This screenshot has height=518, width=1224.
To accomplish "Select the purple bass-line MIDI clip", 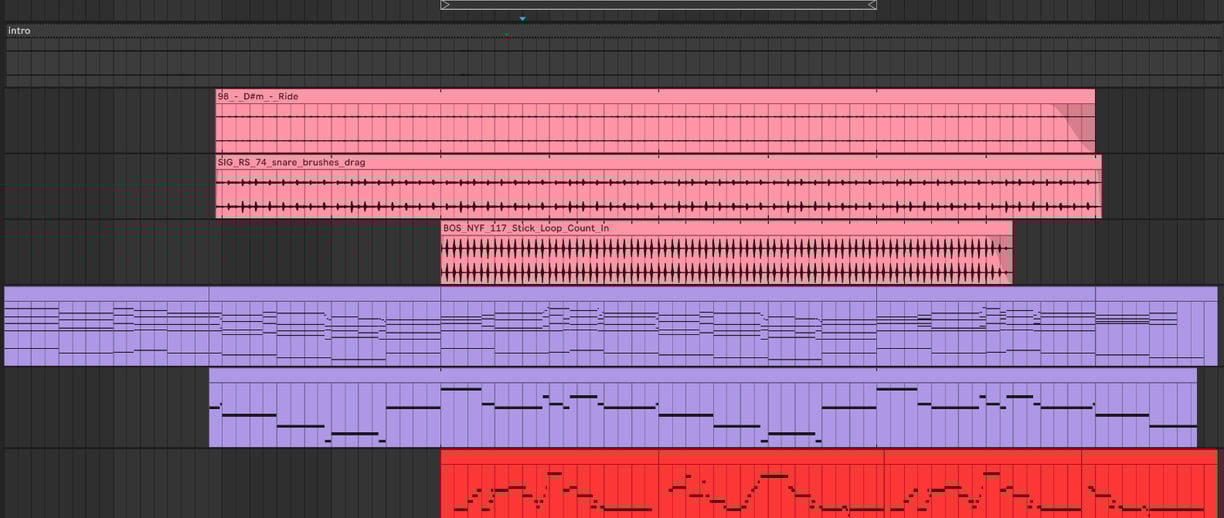I will pos(702,407).
